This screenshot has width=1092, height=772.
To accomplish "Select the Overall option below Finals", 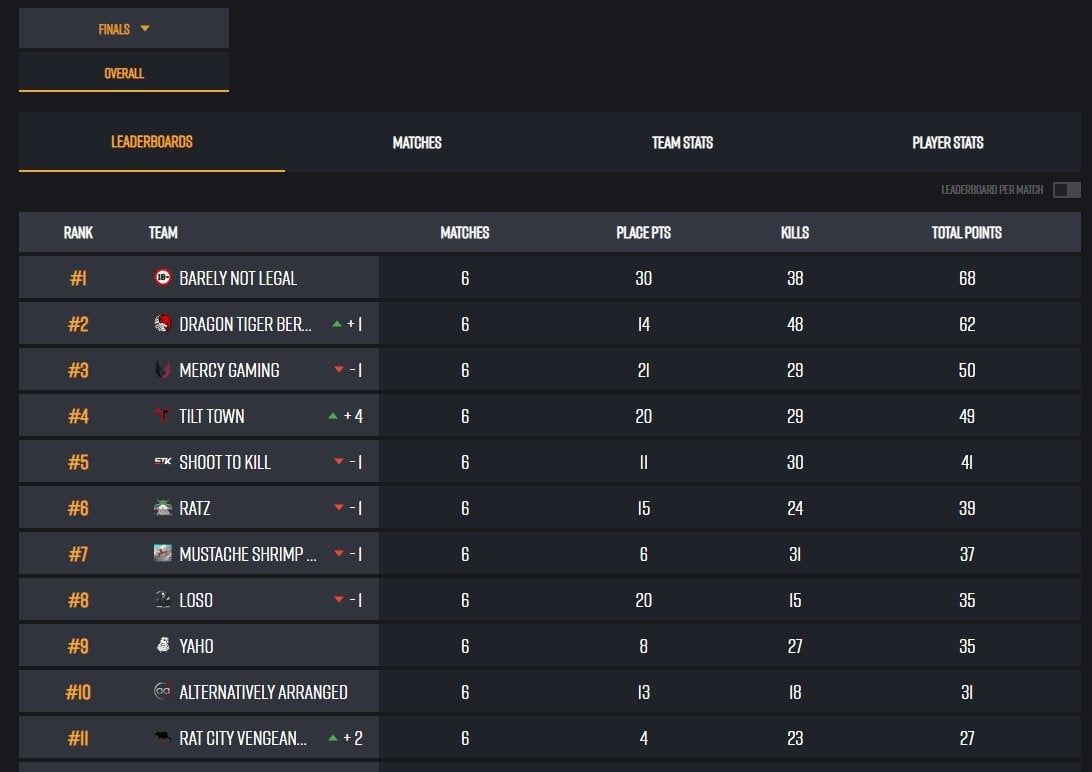I will [x=124, y=73].
